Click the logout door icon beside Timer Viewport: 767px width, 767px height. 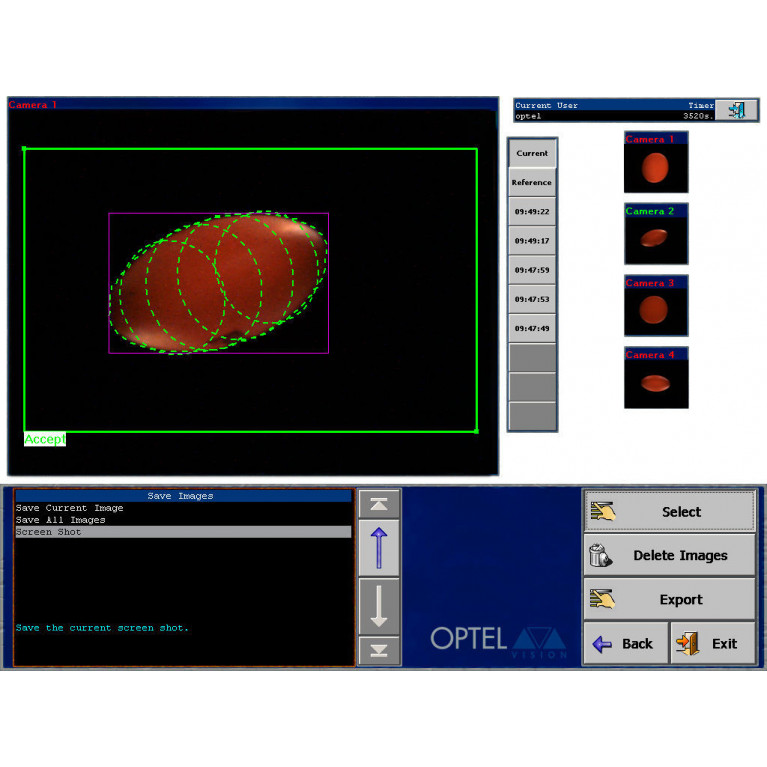[736, 110]
